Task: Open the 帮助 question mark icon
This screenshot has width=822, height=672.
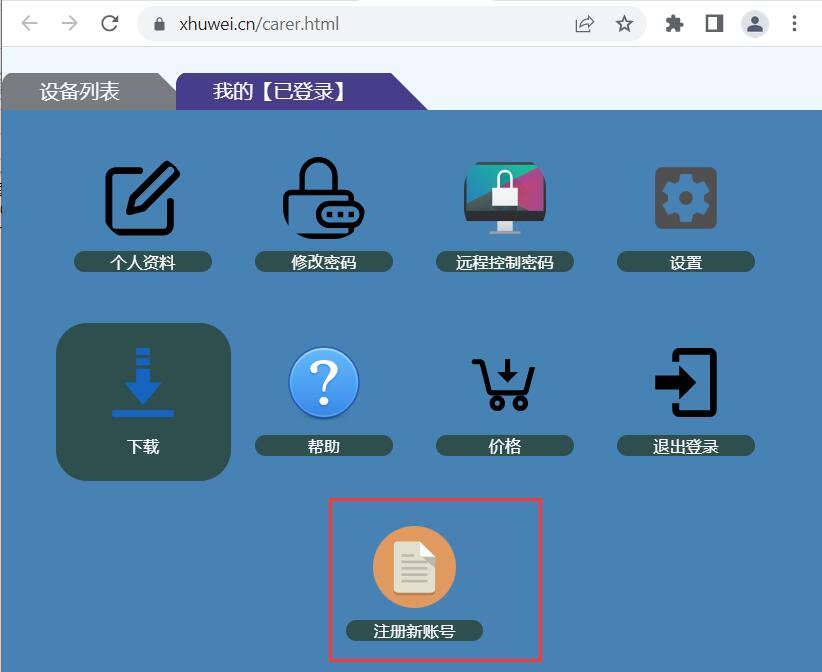Action: pyautogui.click(x=323, y=382)
